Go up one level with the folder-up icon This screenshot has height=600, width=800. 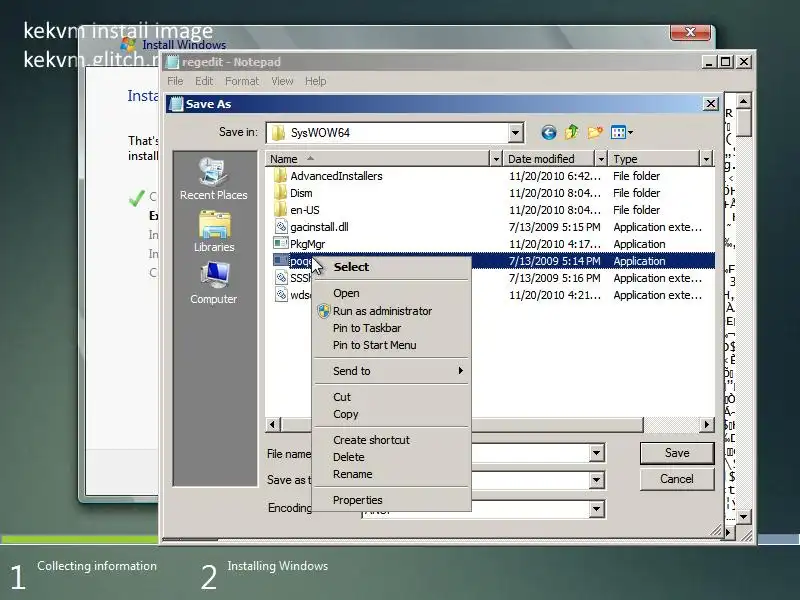(x=571, y=133)
